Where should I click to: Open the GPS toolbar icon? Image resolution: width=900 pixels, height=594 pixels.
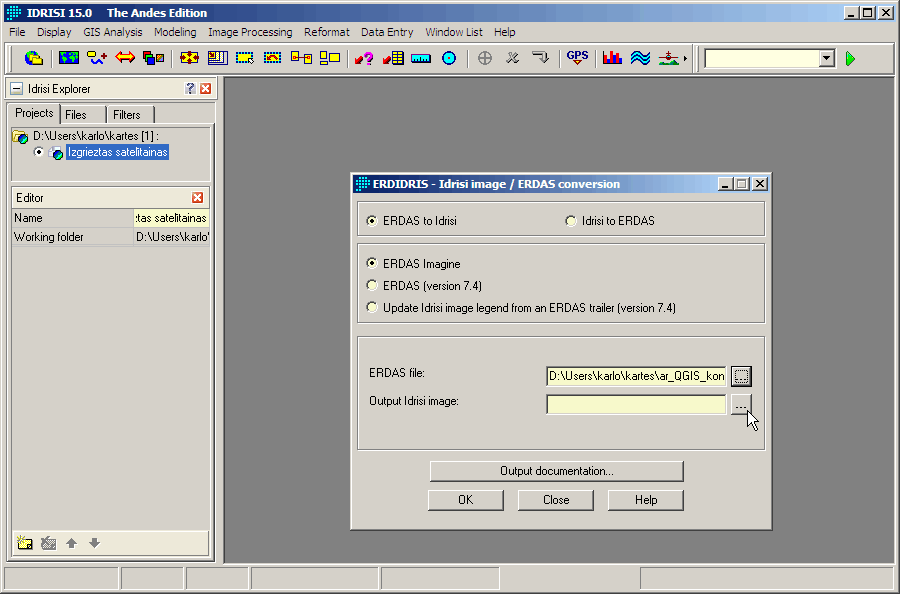577,58
